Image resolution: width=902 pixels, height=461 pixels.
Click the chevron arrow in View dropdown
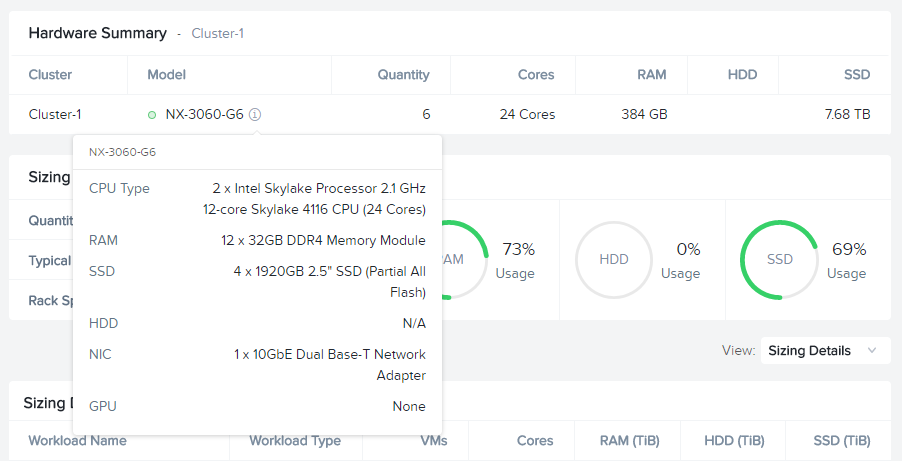pos(872,350)
